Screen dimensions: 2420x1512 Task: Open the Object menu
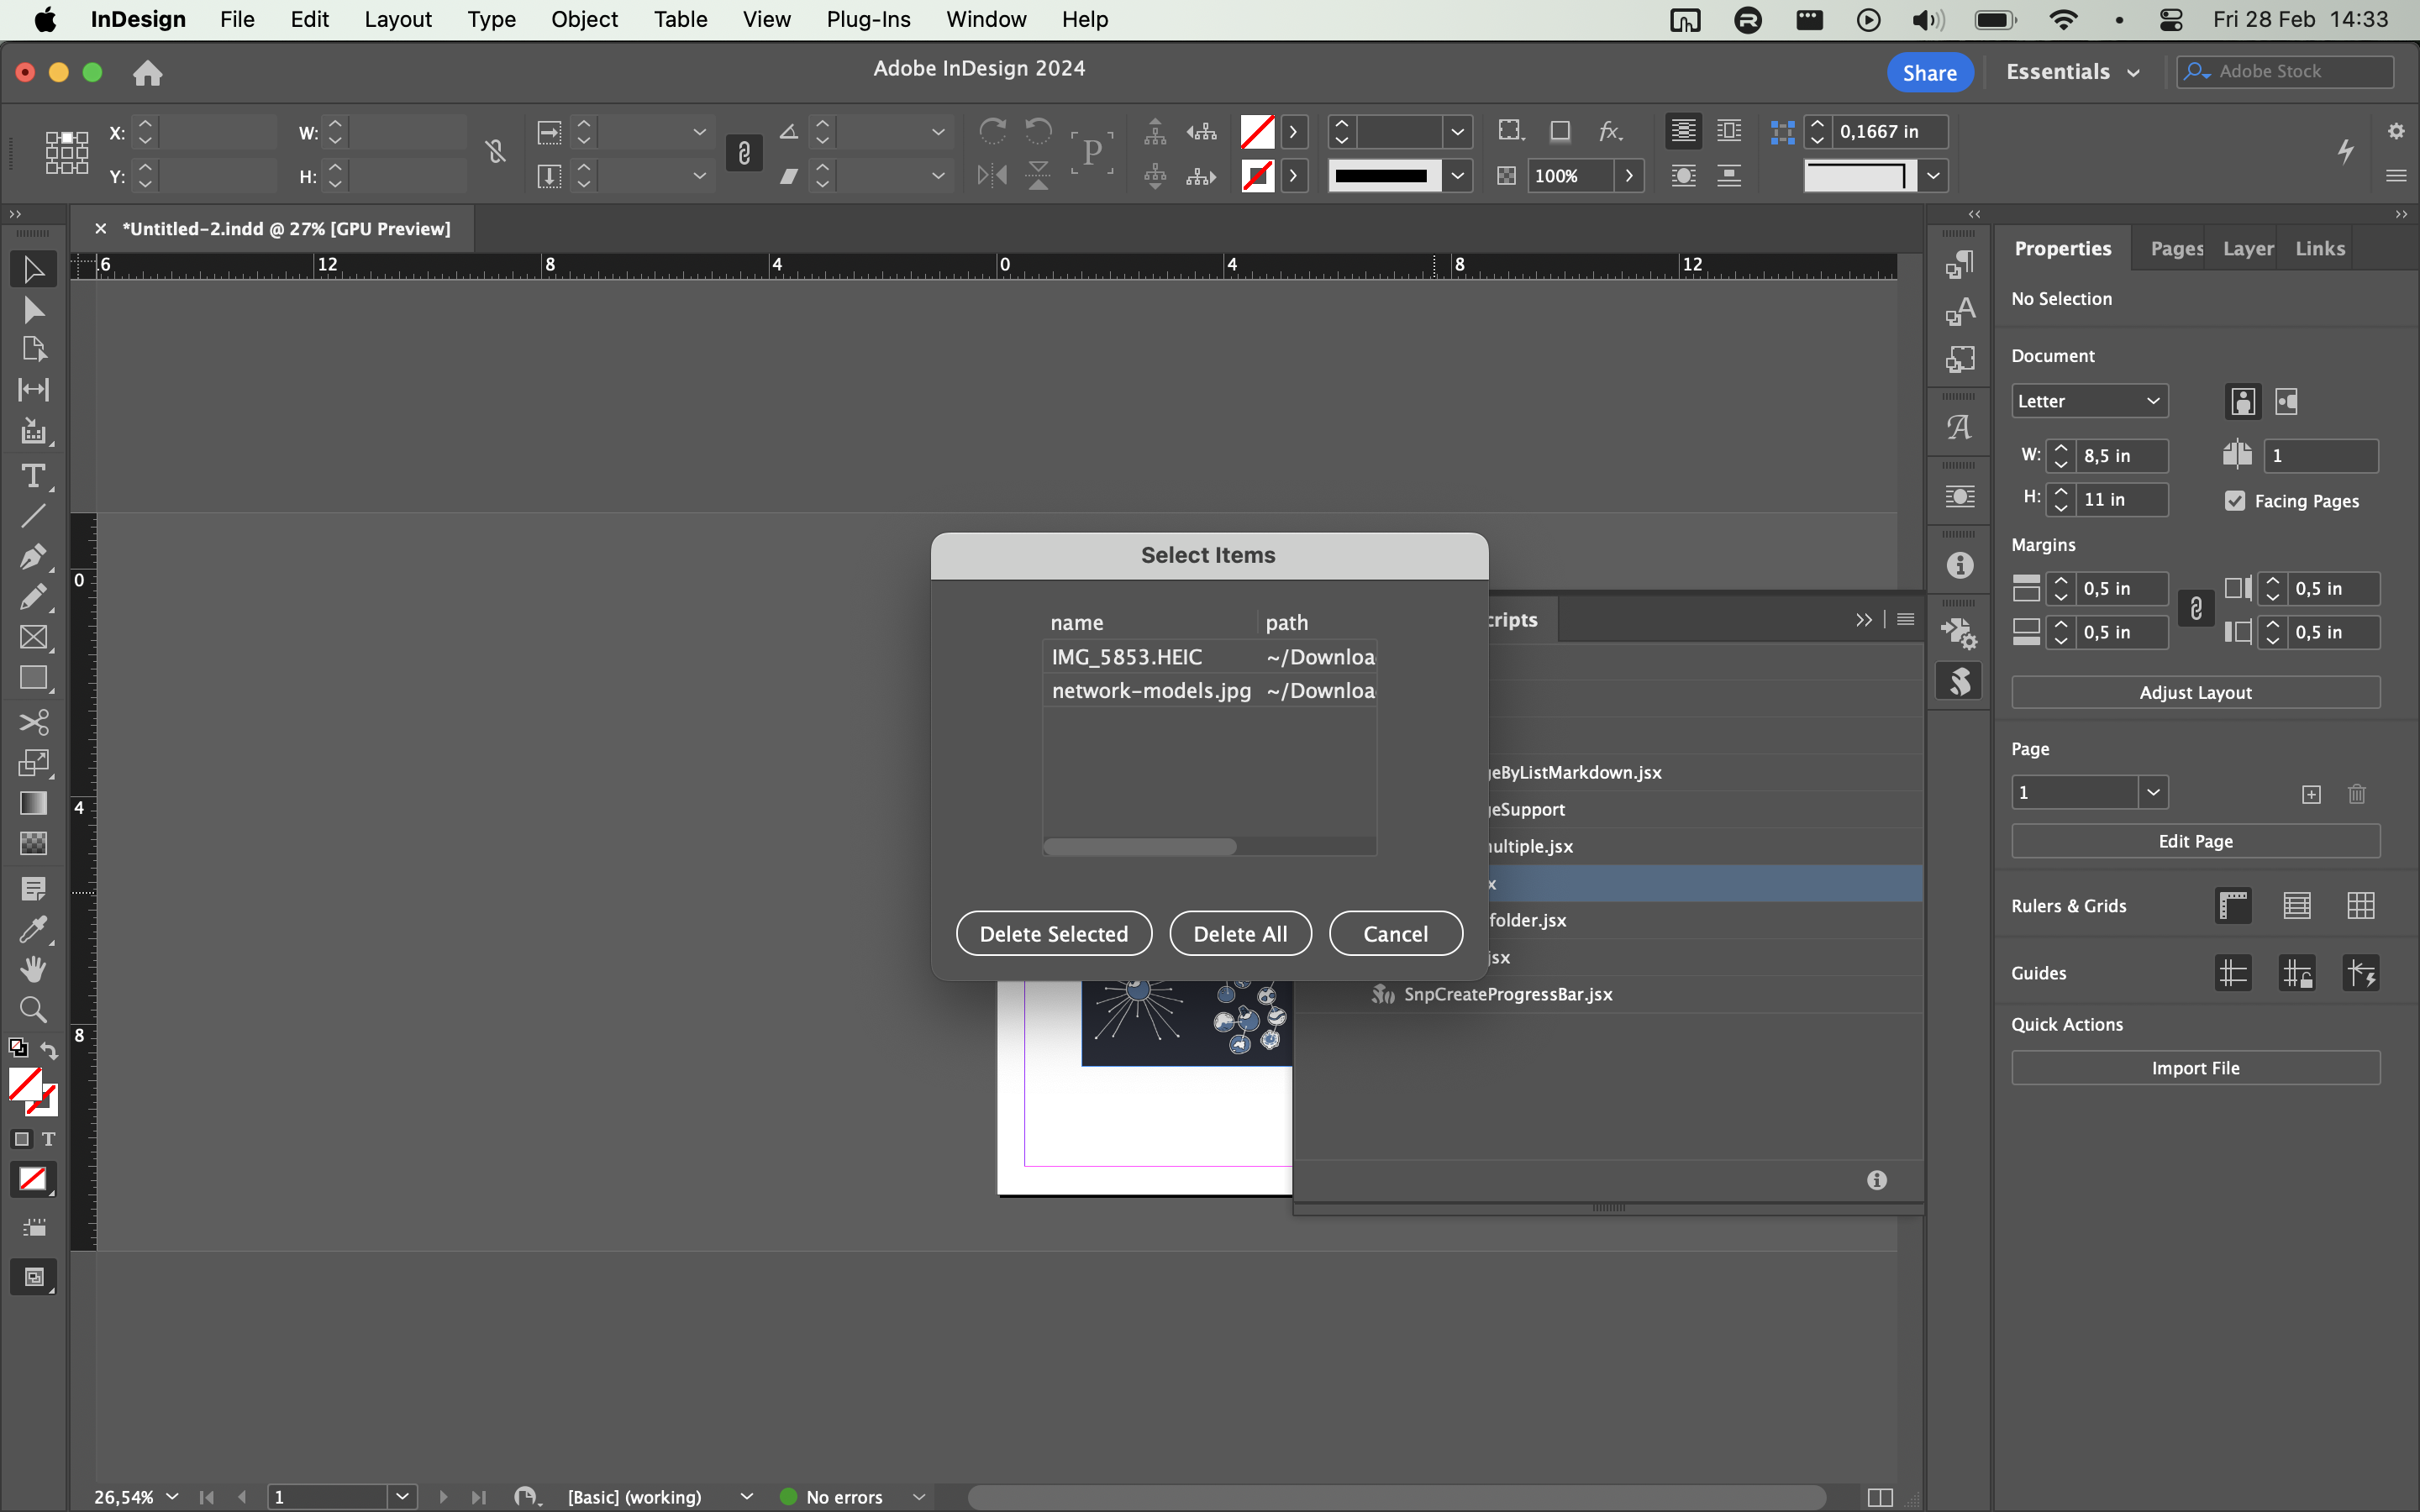click(x=584, y=19)
